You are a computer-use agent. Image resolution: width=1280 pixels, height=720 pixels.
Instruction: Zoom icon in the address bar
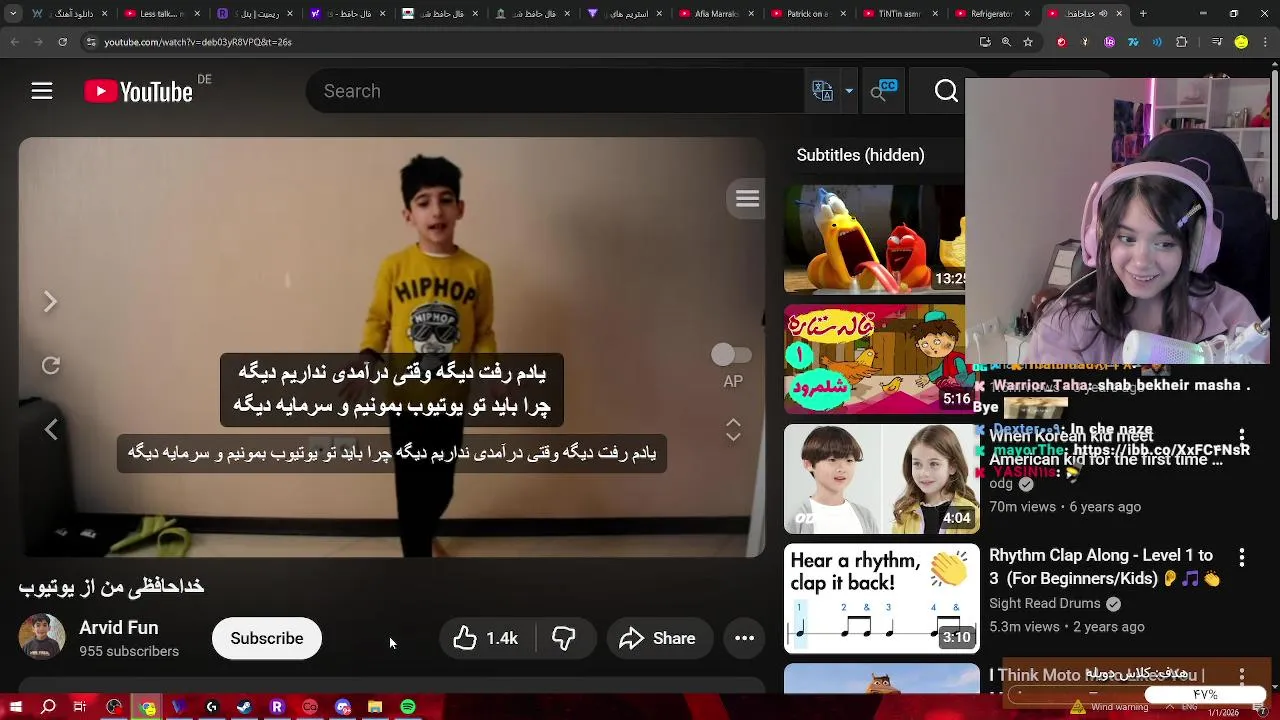pyautogui.click(x=1007, y=42)
